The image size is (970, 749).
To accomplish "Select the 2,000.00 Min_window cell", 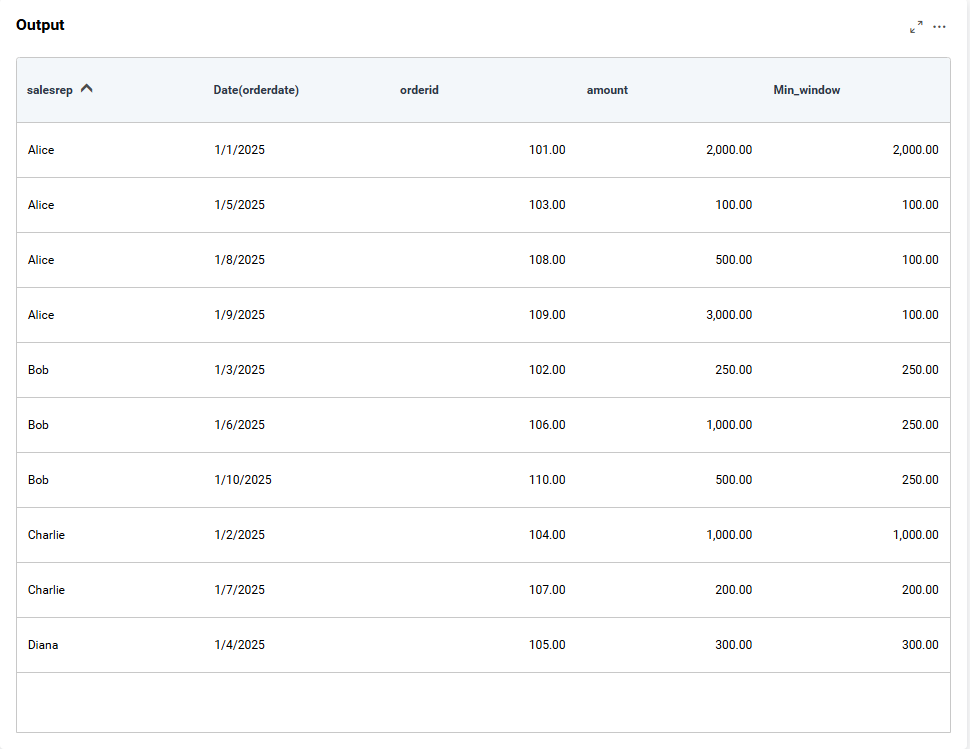I will point(915,150).
